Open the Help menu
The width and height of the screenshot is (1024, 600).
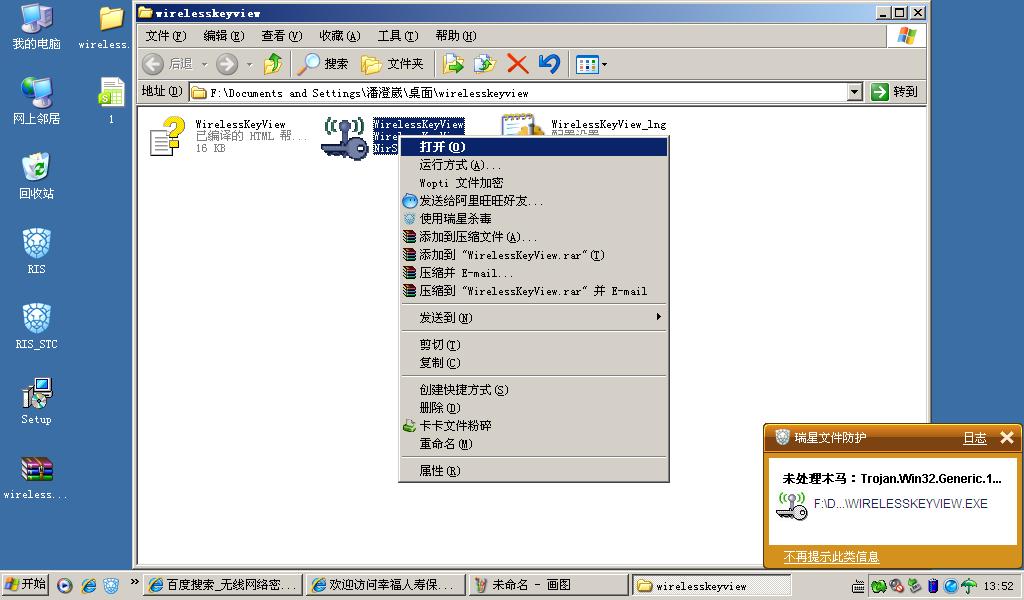(x=456, y=36)
